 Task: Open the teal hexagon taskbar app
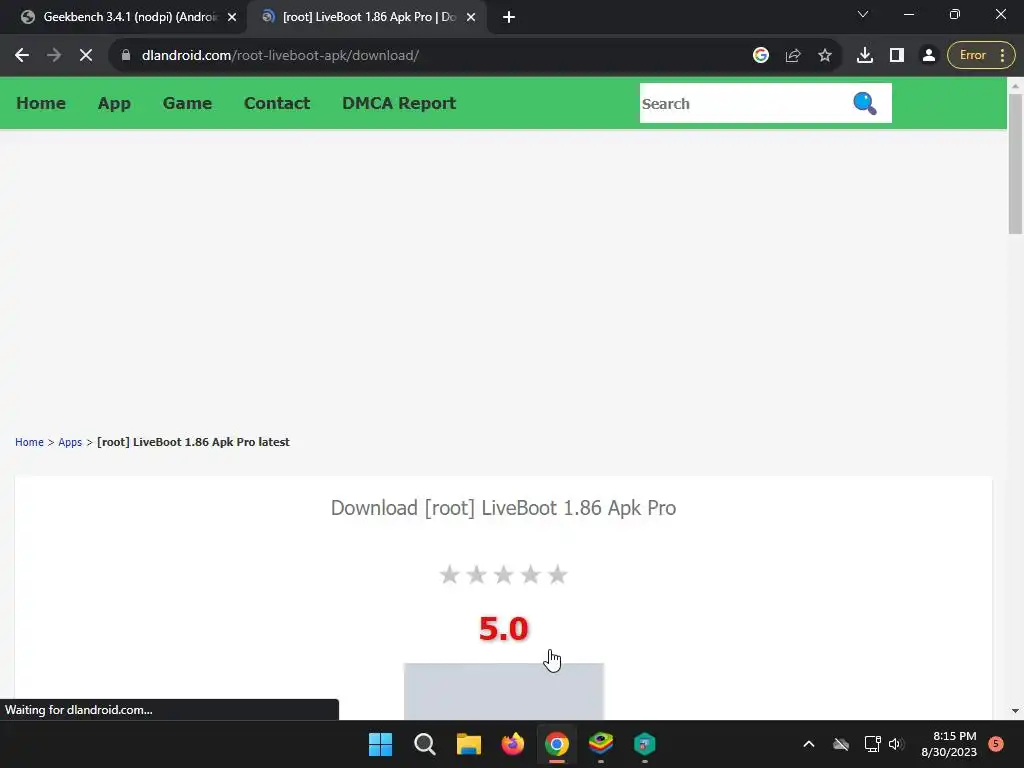tap(645, 744)
